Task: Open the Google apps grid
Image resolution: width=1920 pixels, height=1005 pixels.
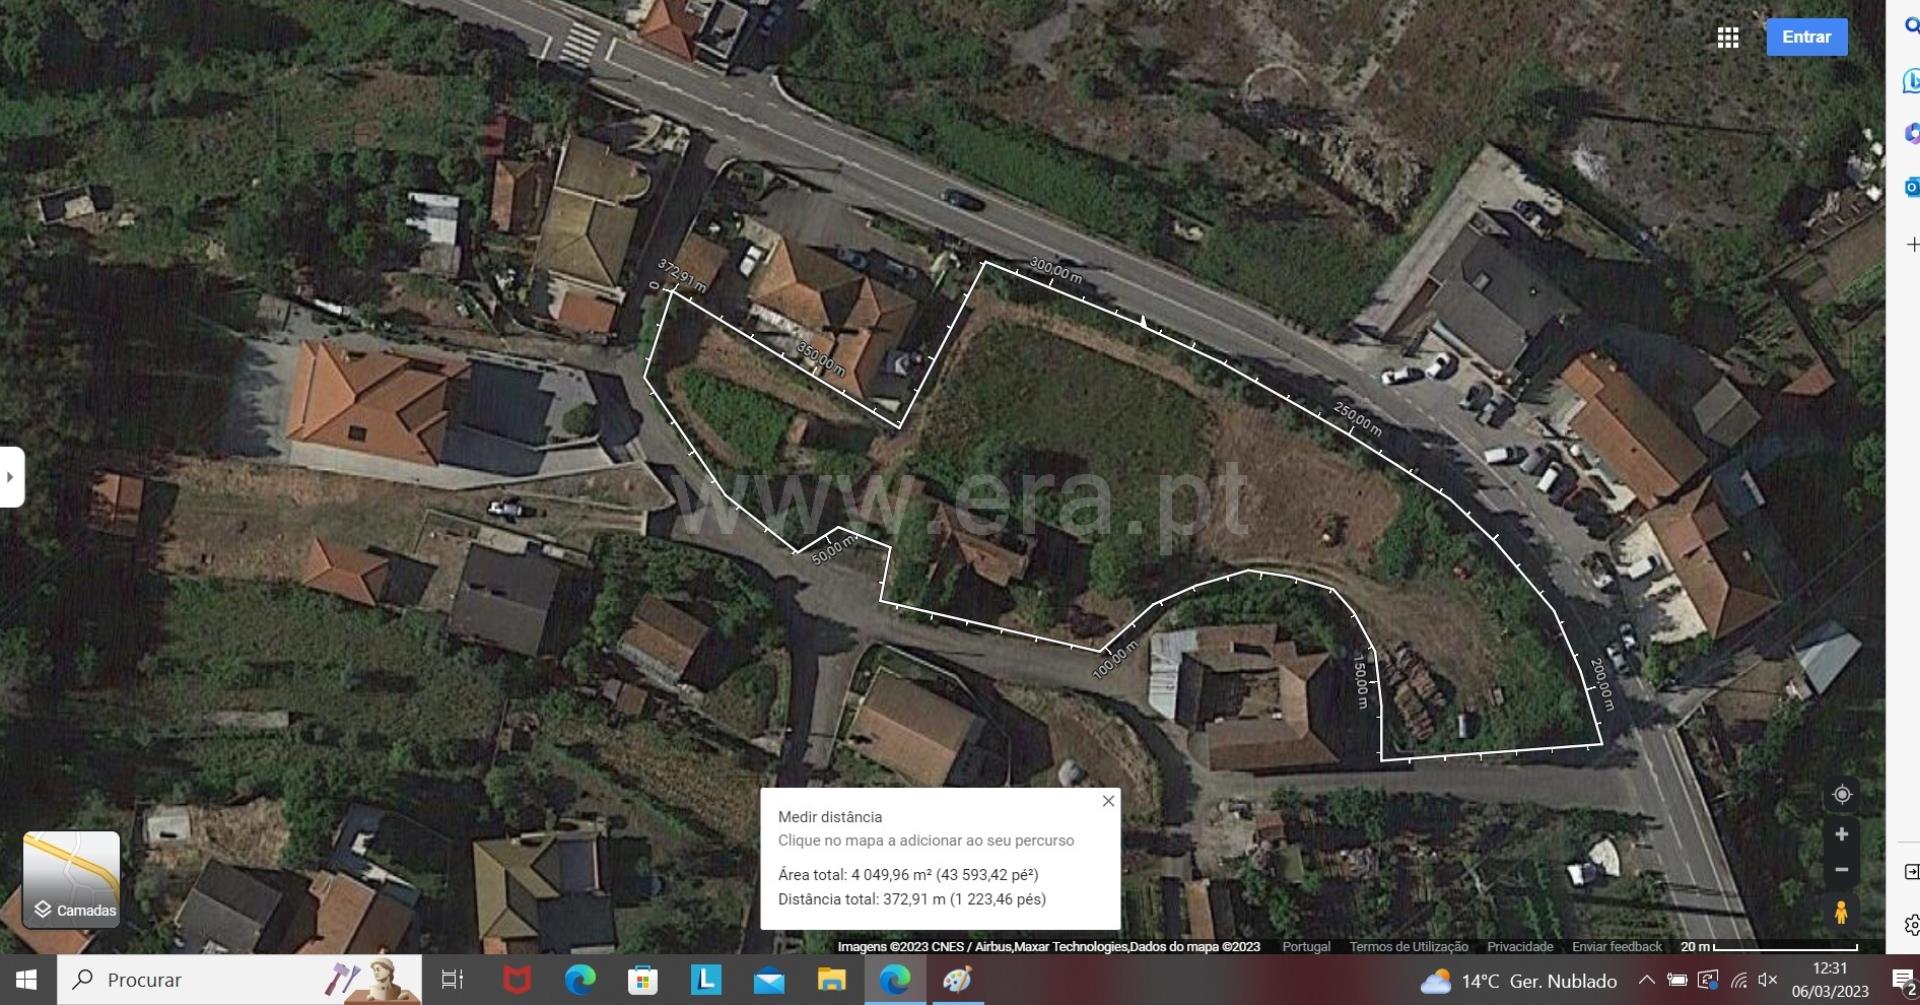Action: pos(1728,37)
